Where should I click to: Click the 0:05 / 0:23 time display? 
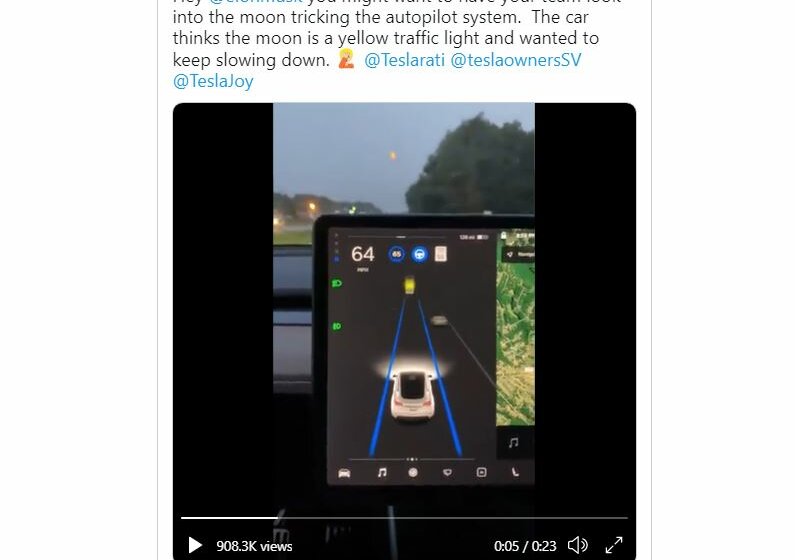pyautogui.click(x=525, y=546)
